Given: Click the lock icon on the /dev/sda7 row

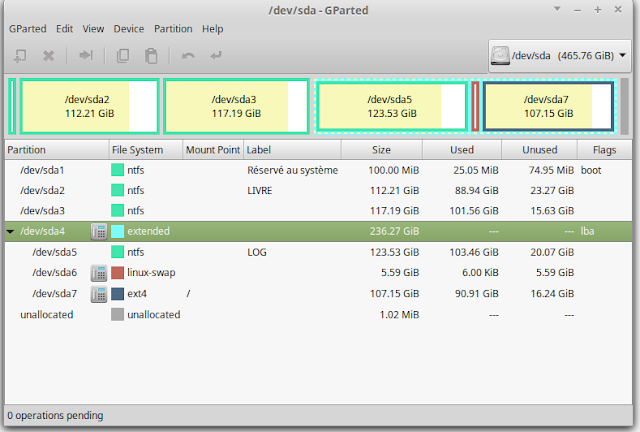Looking at the screenshot, I should pos(99,294).
